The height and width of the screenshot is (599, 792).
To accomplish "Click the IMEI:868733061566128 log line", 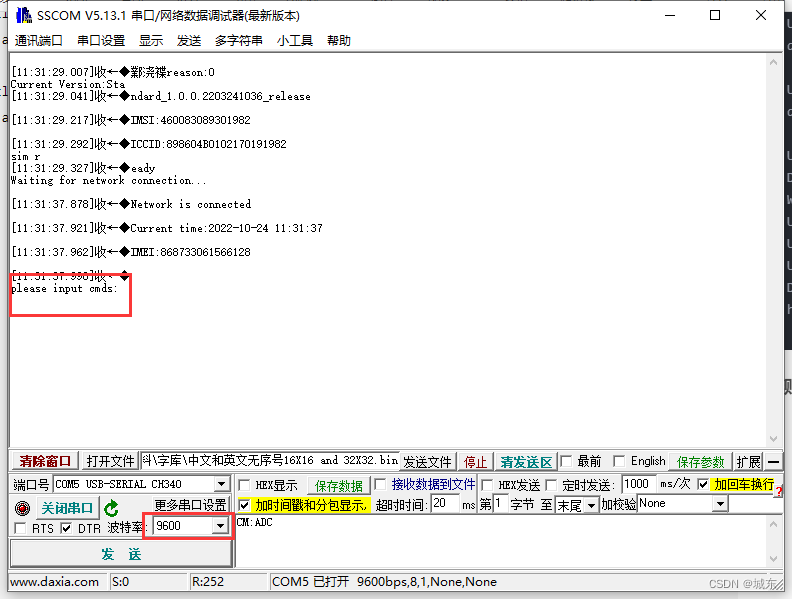I will pos(131,252).
